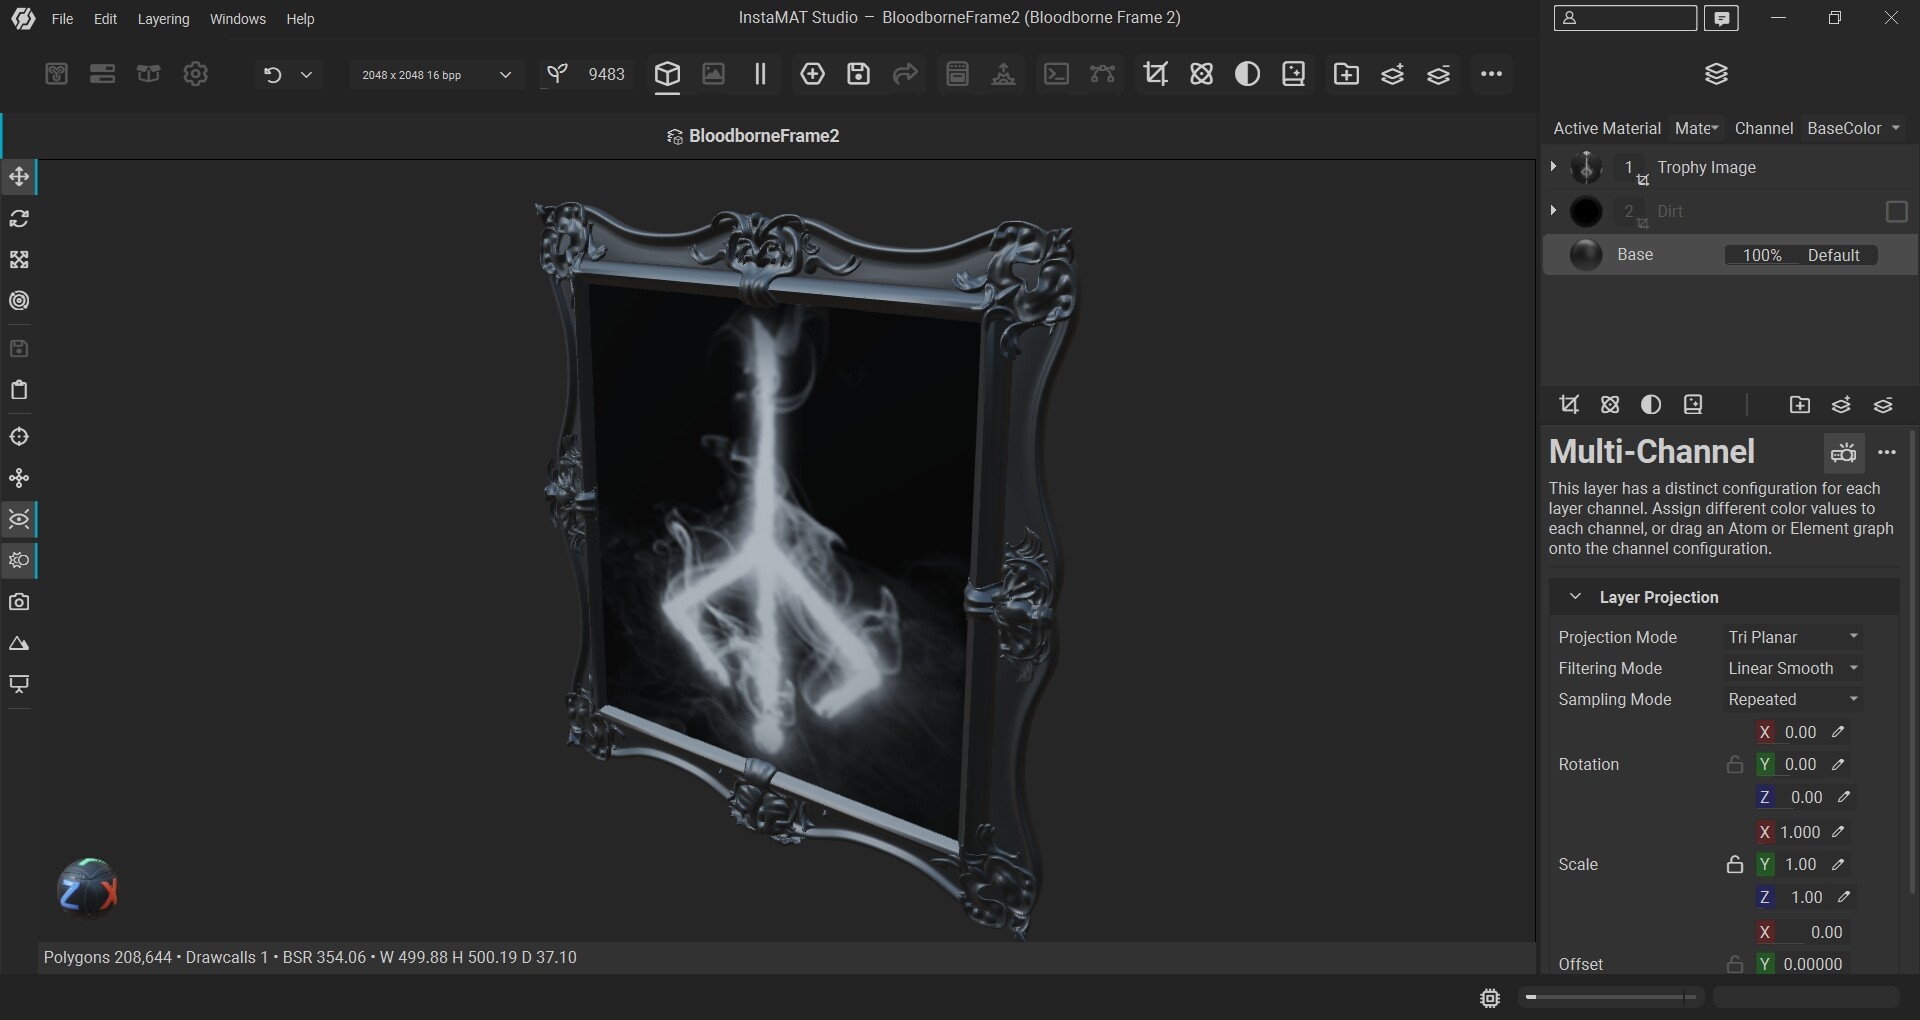Viewport: 1920px width, 1020px height.
Task: Open the Layering menu
Action: coord(163,19)
